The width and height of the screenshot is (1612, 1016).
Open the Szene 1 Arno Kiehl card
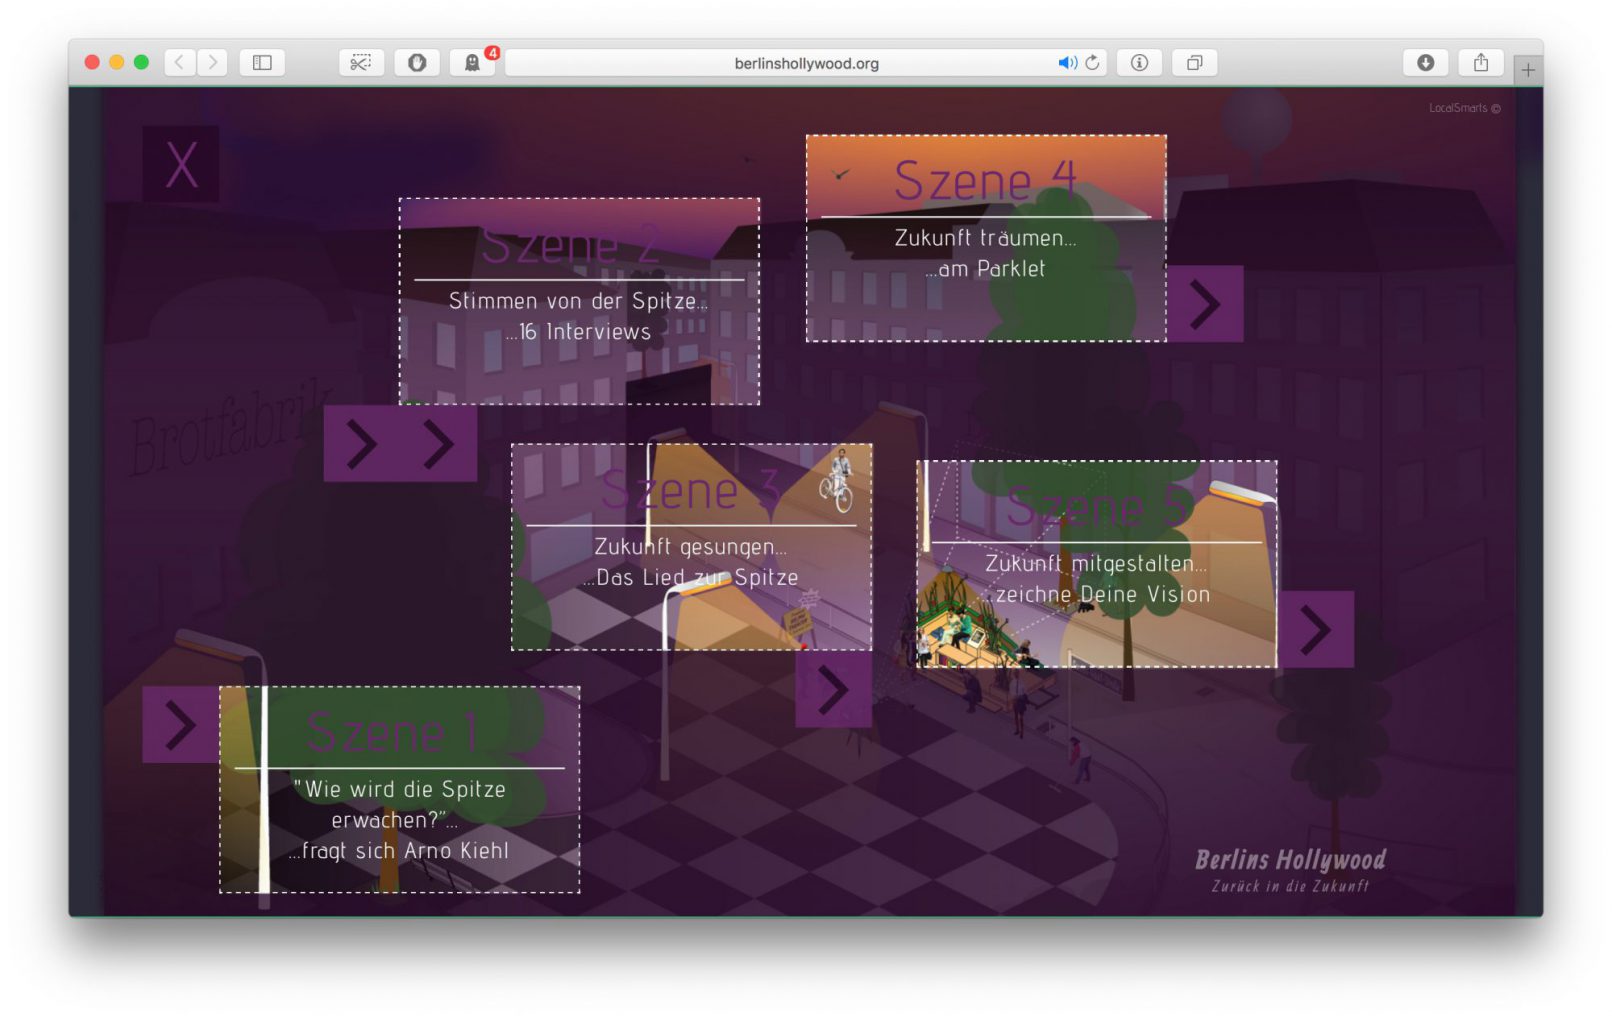coord(399,790)
